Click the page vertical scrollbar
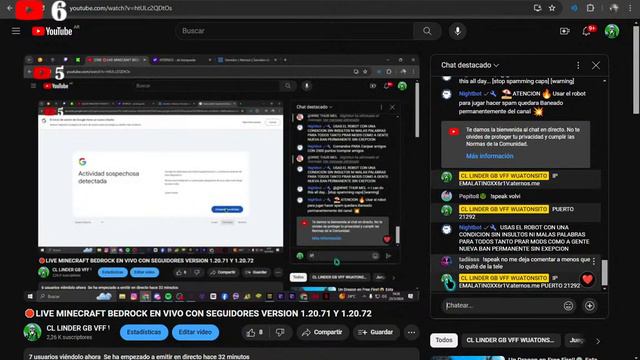This screenshot has height=360, width=640. 636,69
